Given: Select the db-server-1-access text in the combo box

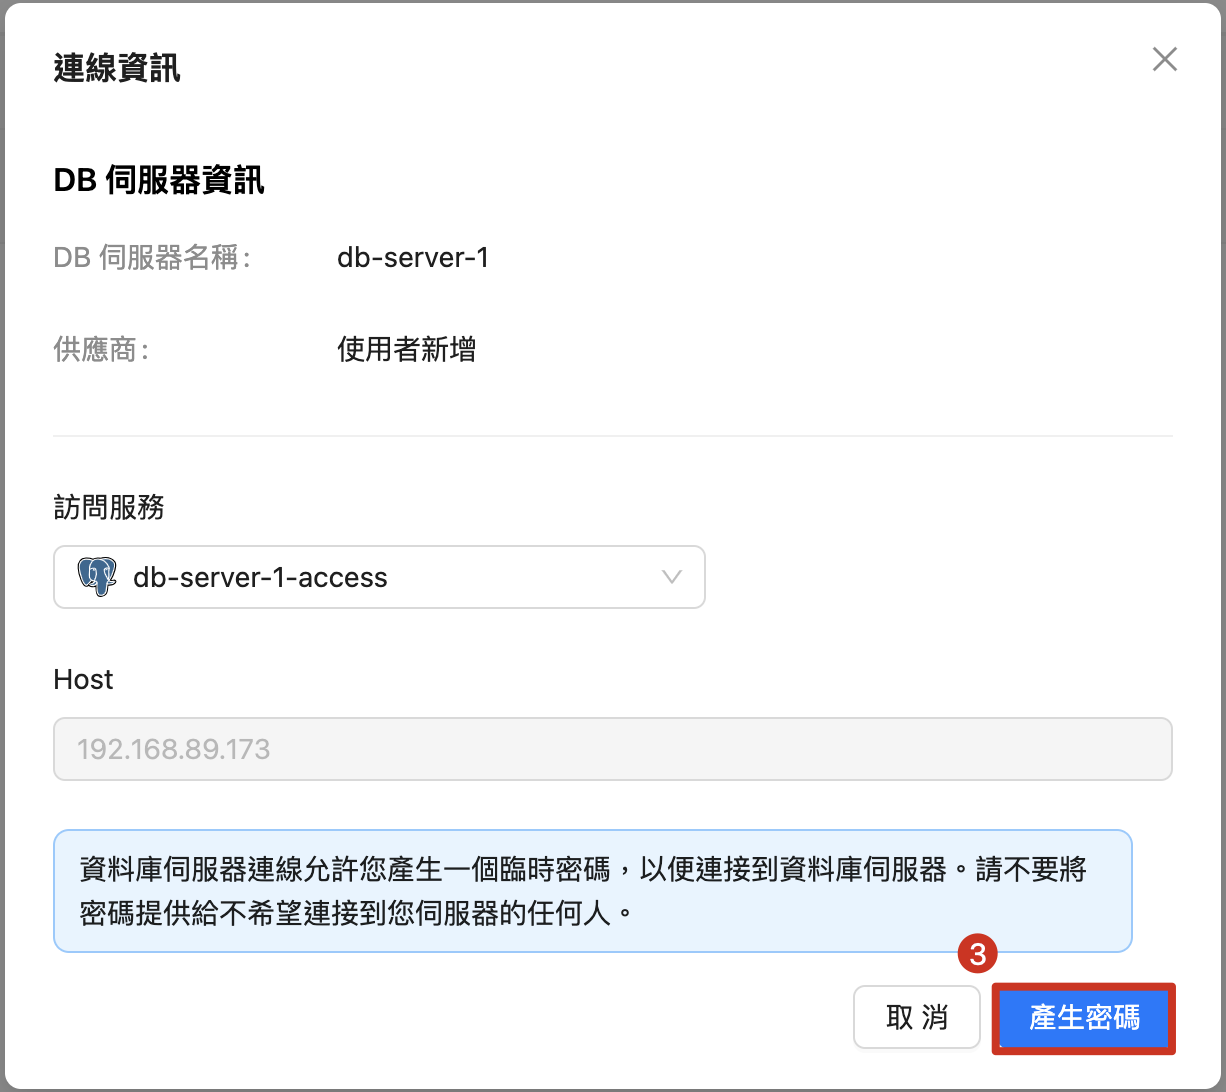Looking at the screenshot, I should [x=260, y=578].
